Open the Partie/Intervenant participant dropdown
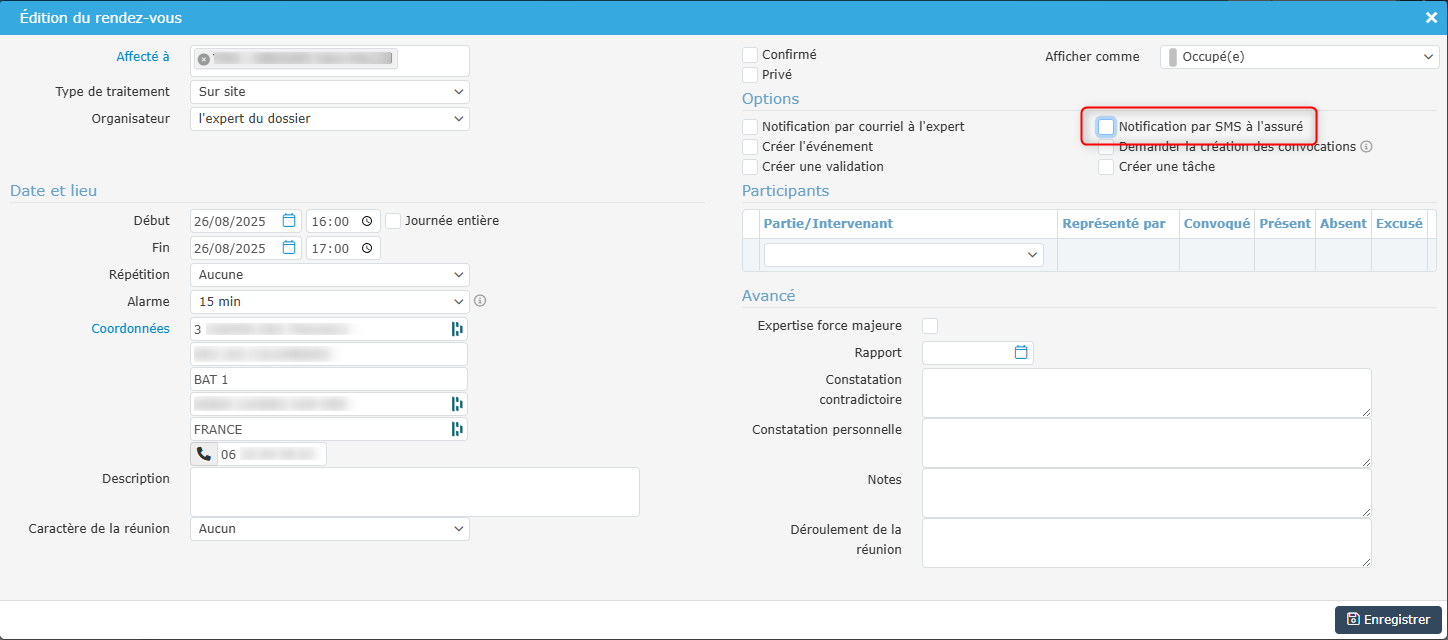 [x=903, y=255]
